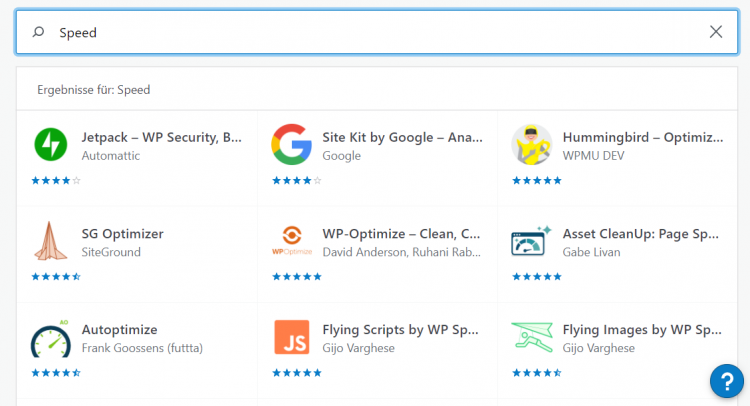This screenshot has height=406, width=750.
Task: Click the Hummingbird five-star rating
Action: coord(537,180)
